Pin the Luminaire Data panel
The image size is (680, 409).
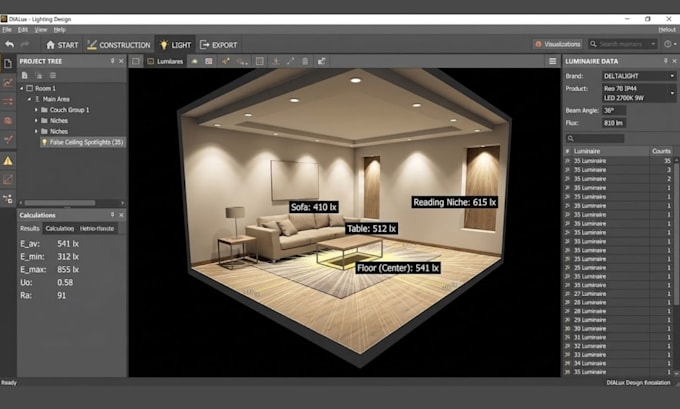click(x=666, y=61)
